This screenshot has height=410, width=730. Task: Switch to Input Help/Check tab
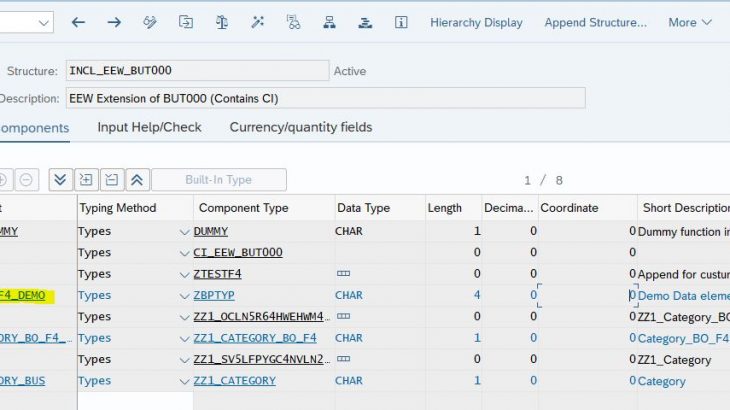tap(149, 128)
